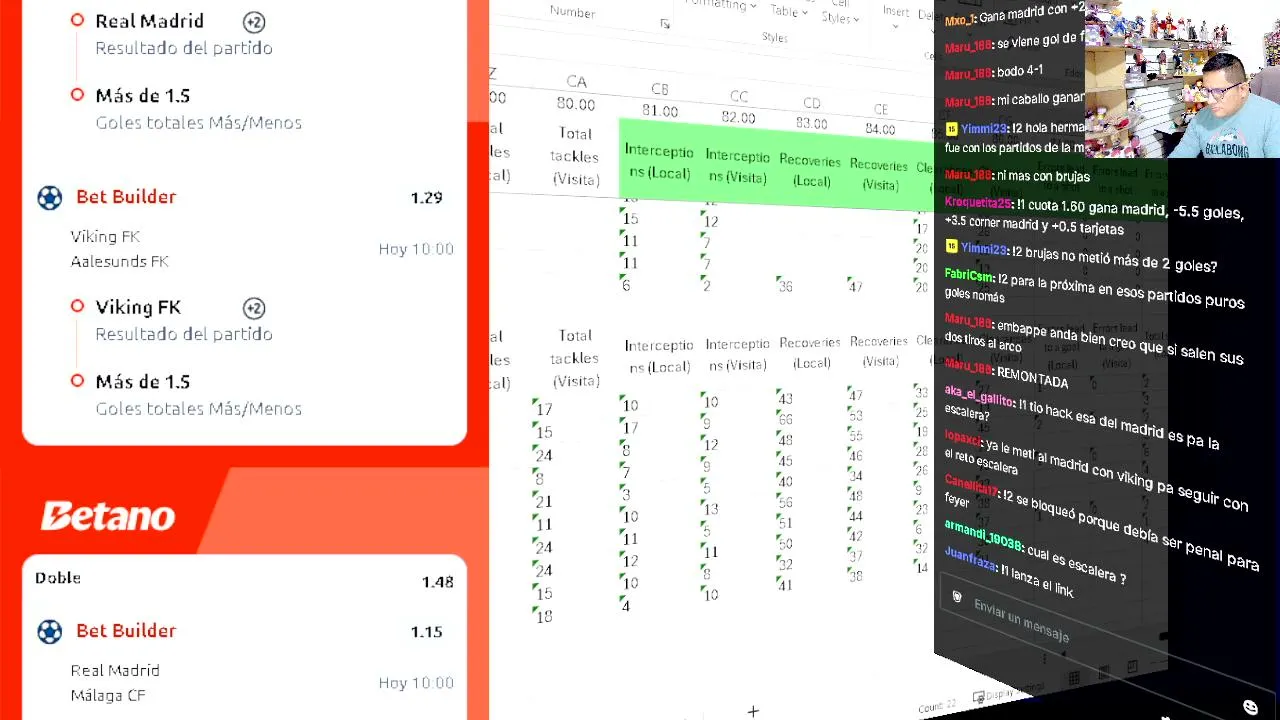Screen dimensions: 1280x720
Task: Select column header CD in the spreadsheet
Action: pyautogui.click(x=812, y=103)
